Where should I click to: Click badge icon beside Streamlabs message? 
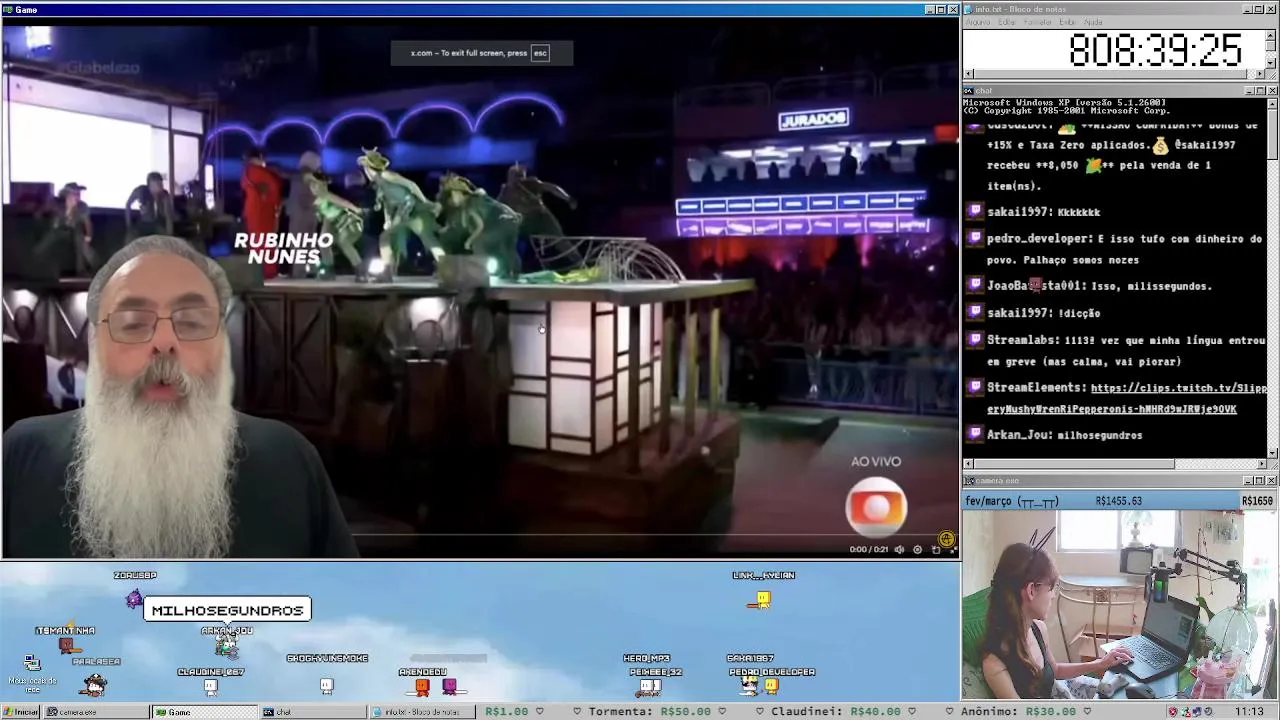(x=975, y=339)
